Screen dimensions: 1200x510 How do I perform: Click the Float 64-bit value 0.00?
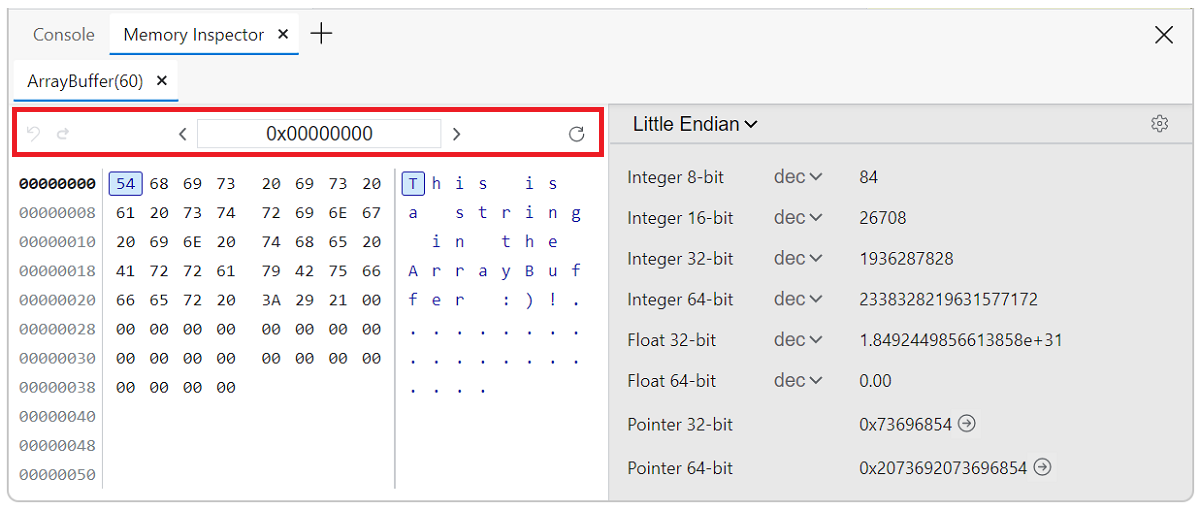[875, 380]
